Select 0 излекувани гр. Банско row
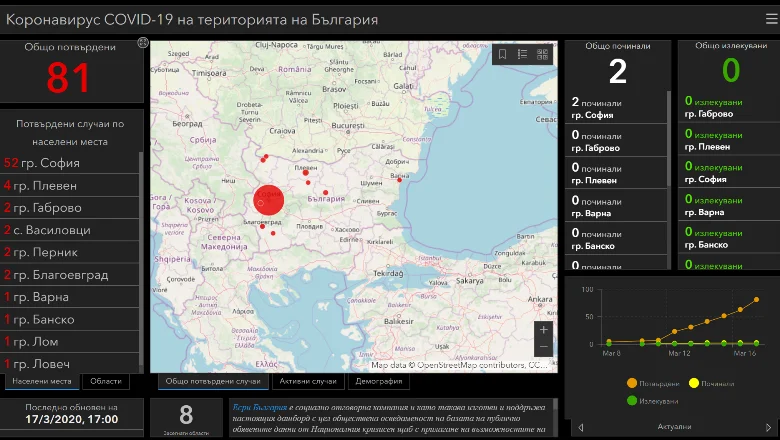Screen dimensions: 780x440 729,238
